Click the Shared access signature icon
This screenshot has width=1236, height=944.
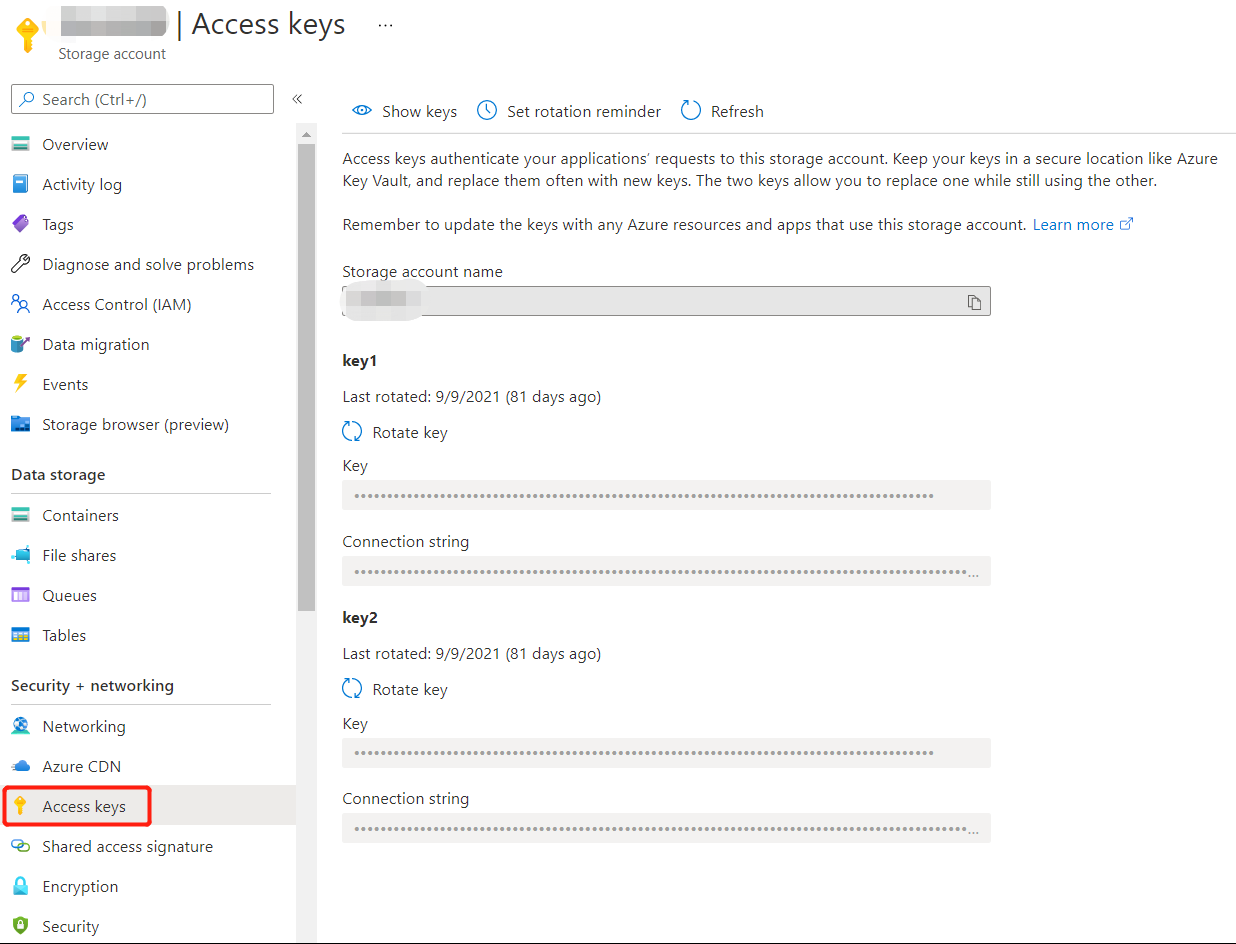(20, 846)
